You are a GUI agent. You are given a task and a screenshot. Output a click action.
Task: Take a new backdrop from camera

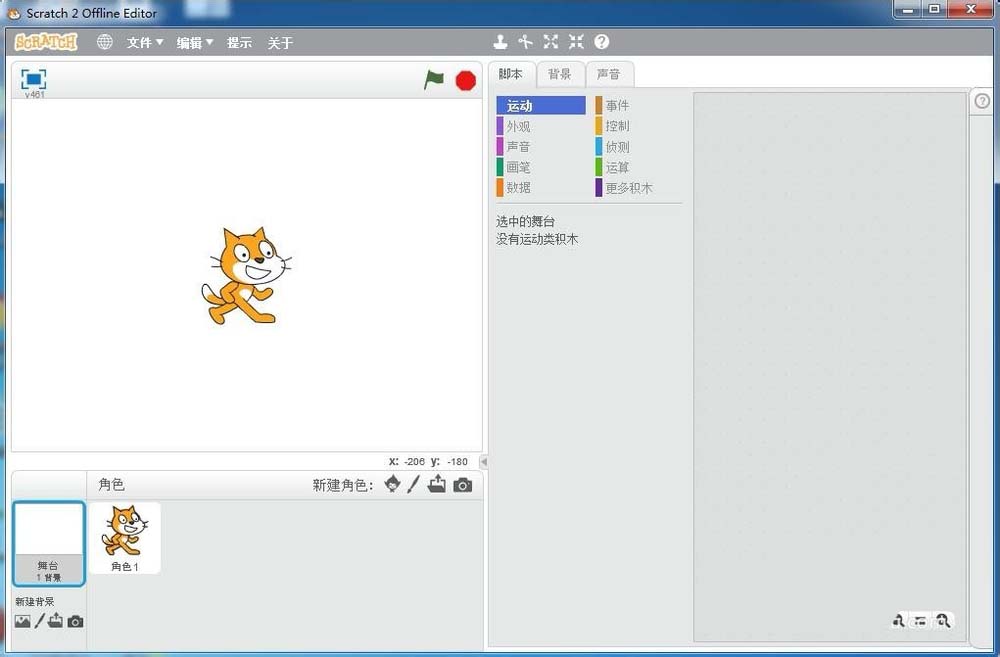75,621
